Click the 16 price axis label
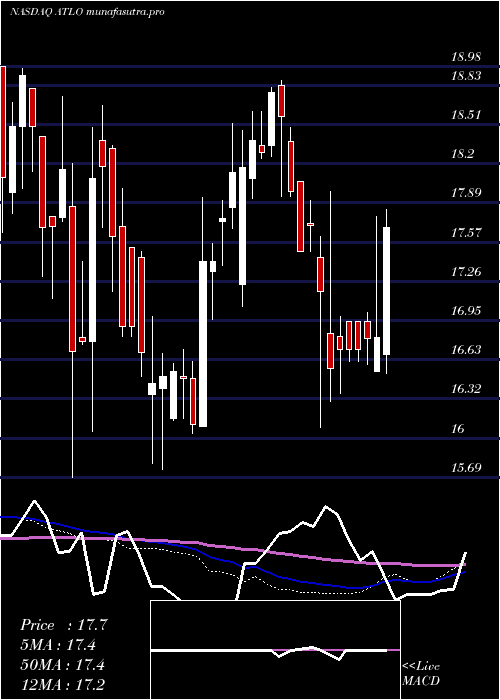 [458, 429]
